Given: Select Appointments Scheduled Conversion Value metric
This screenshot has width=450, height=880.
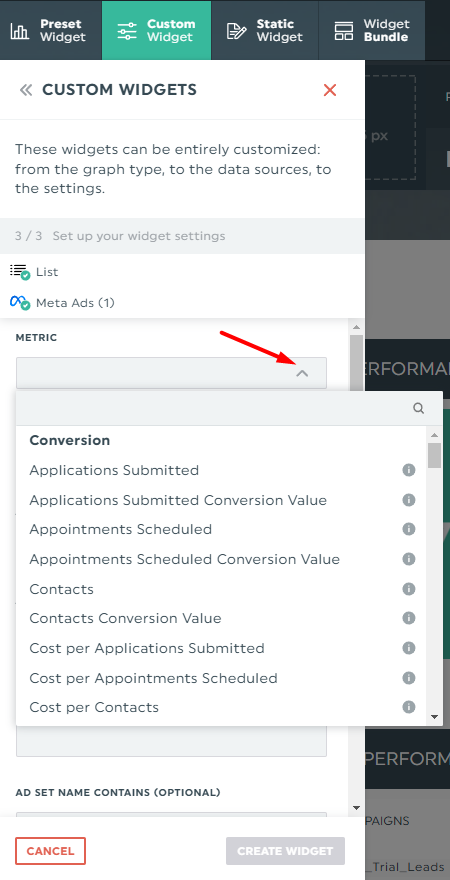Looking at the screenshot, I should pyautogui.click(x=185, y=560).
